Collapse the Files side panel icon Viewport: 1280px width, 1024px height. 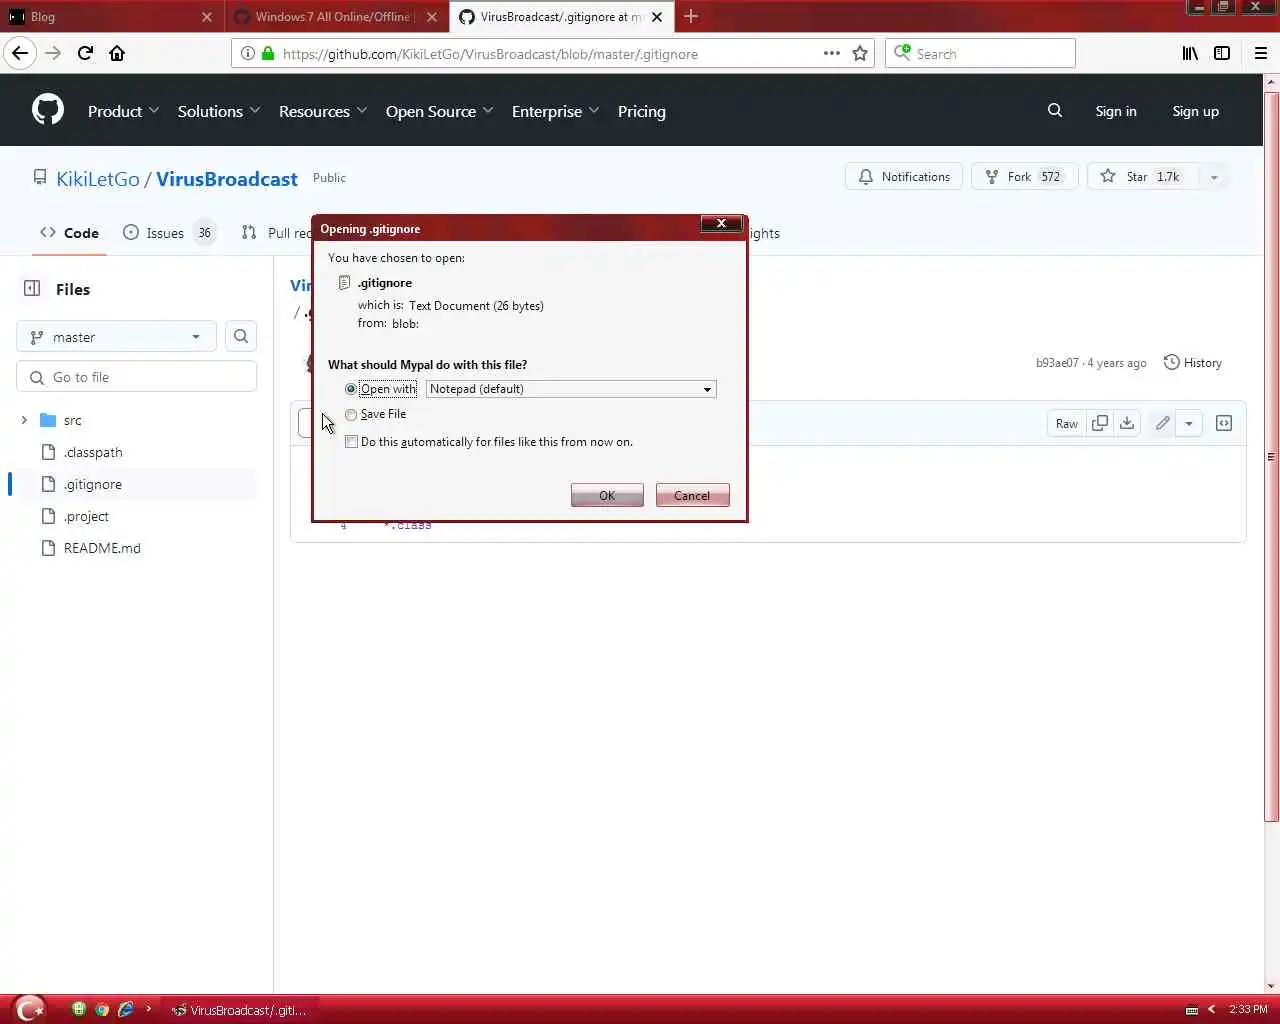pos(32,288)
